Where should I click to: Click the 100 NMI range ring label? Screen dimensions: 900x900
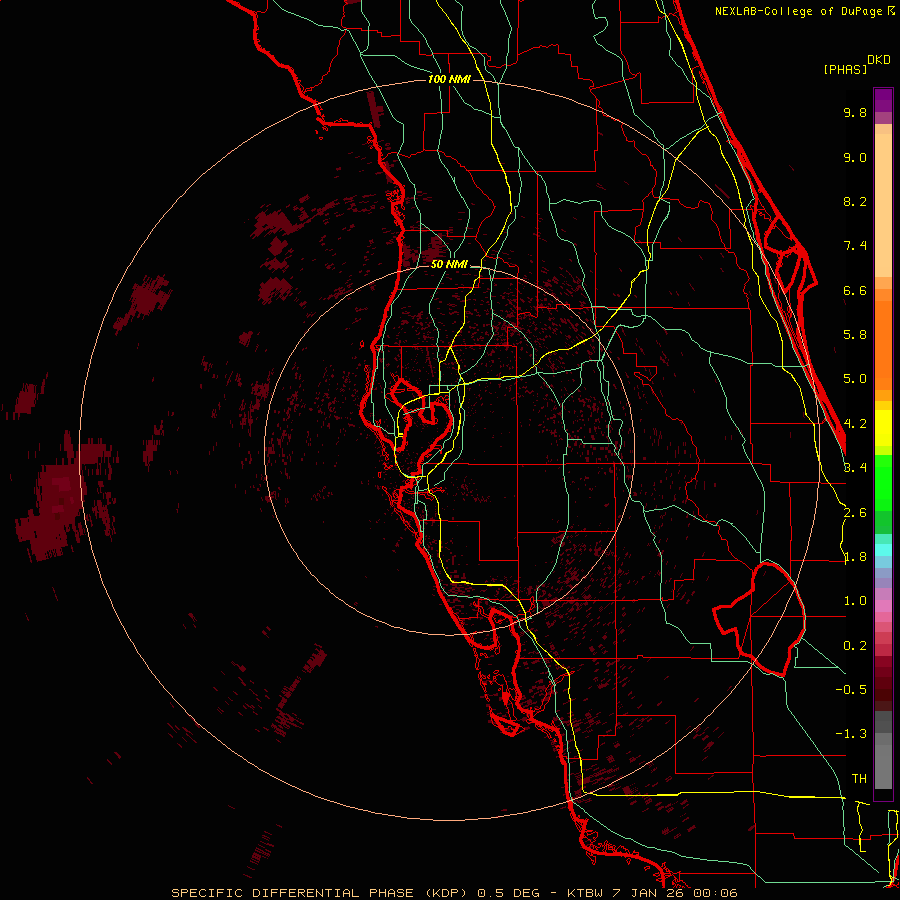click(x=449, y=79)
